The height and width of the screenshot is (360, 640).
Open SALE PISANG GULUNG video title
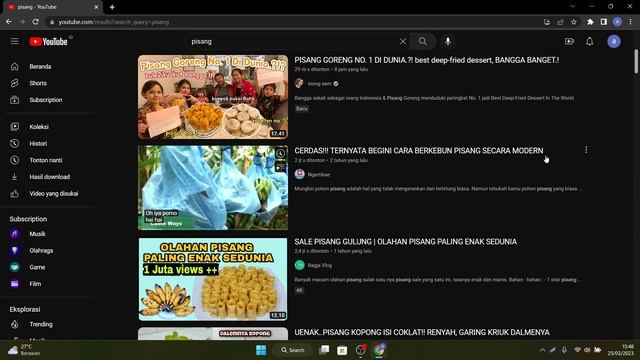coord(405,242)
